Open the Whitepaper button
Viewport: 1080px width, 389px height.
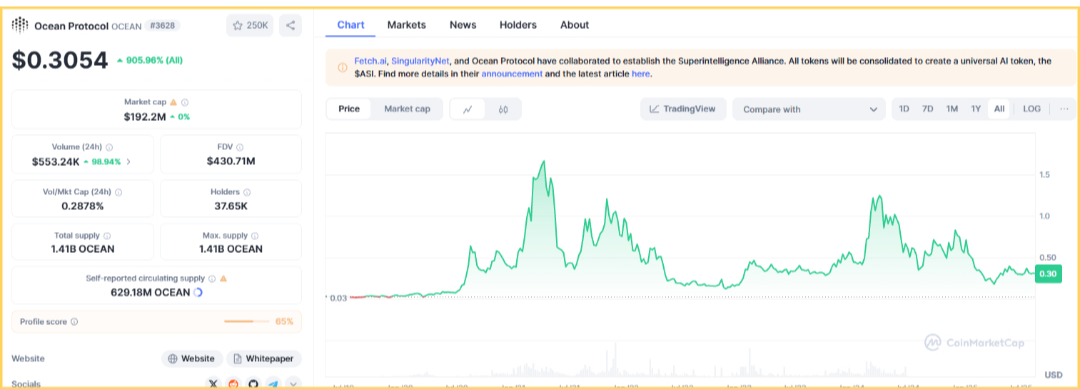pos(264,359)
